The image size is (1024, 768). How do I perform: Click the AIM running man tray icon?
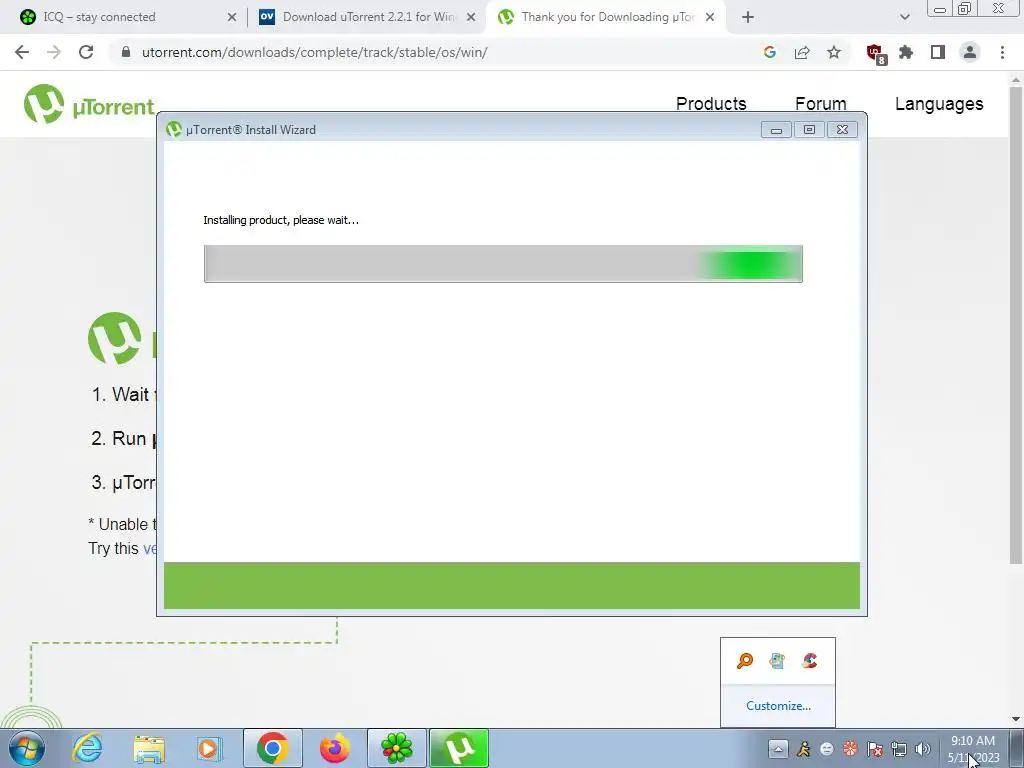tap(803, 749)
